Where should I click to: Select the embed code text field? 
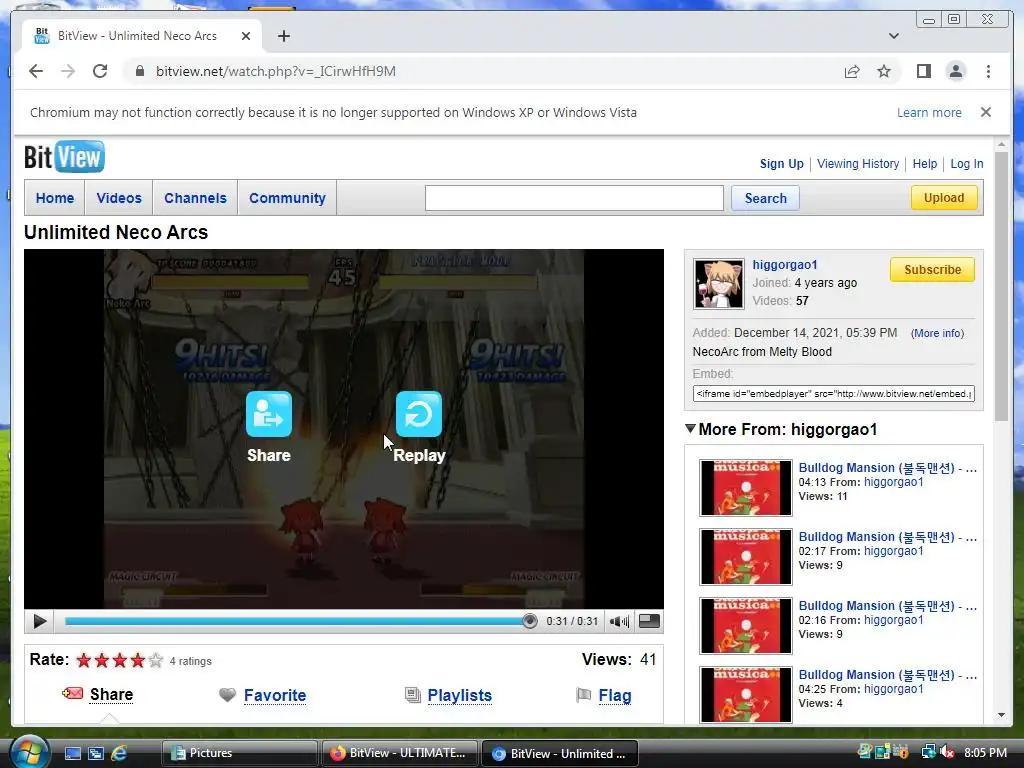(x=833, y=394)
